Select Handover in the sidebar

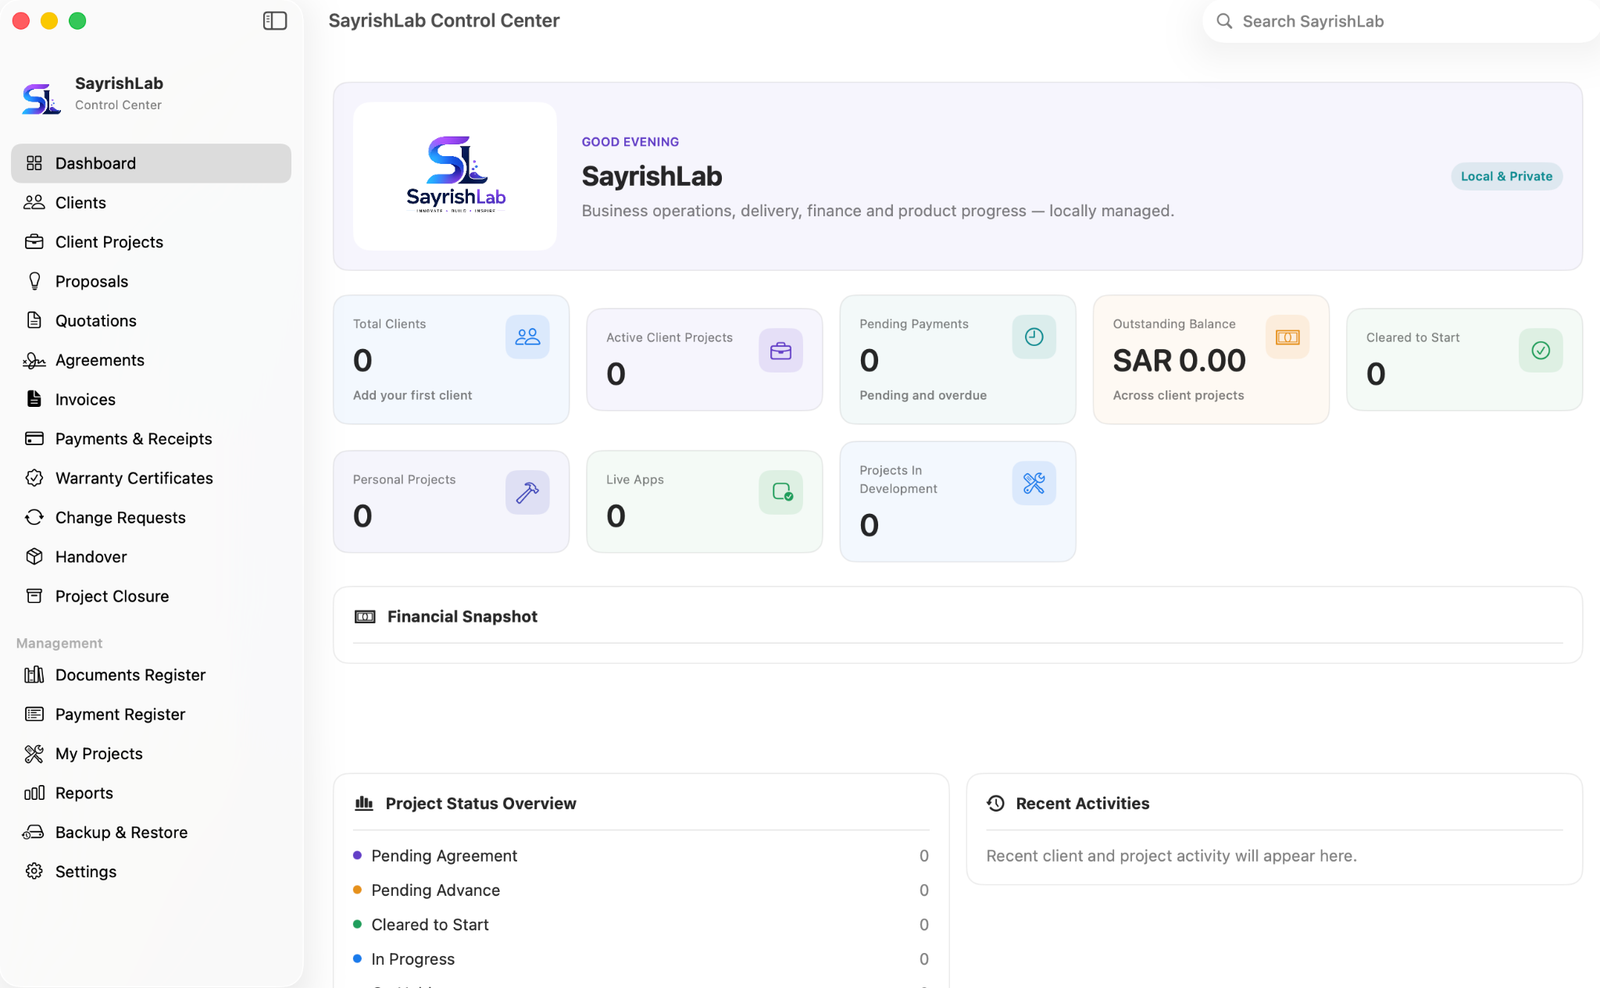click(x=151, y=557)
